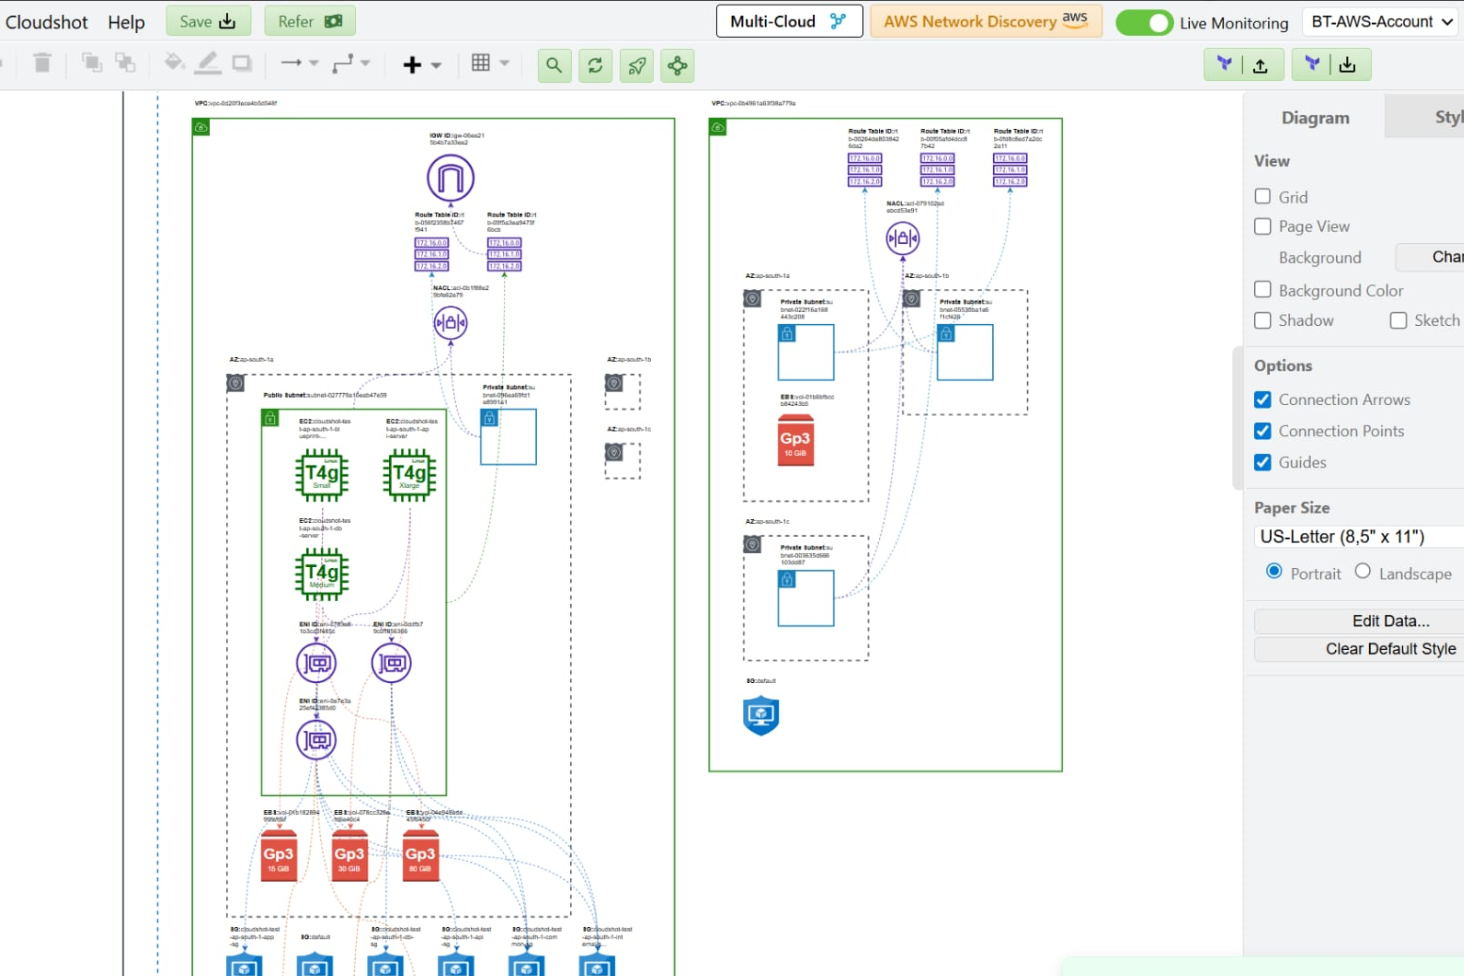Select the Delete (trash) tool in the toolbar
The image size is (1464, 976).
pos(41,64)
